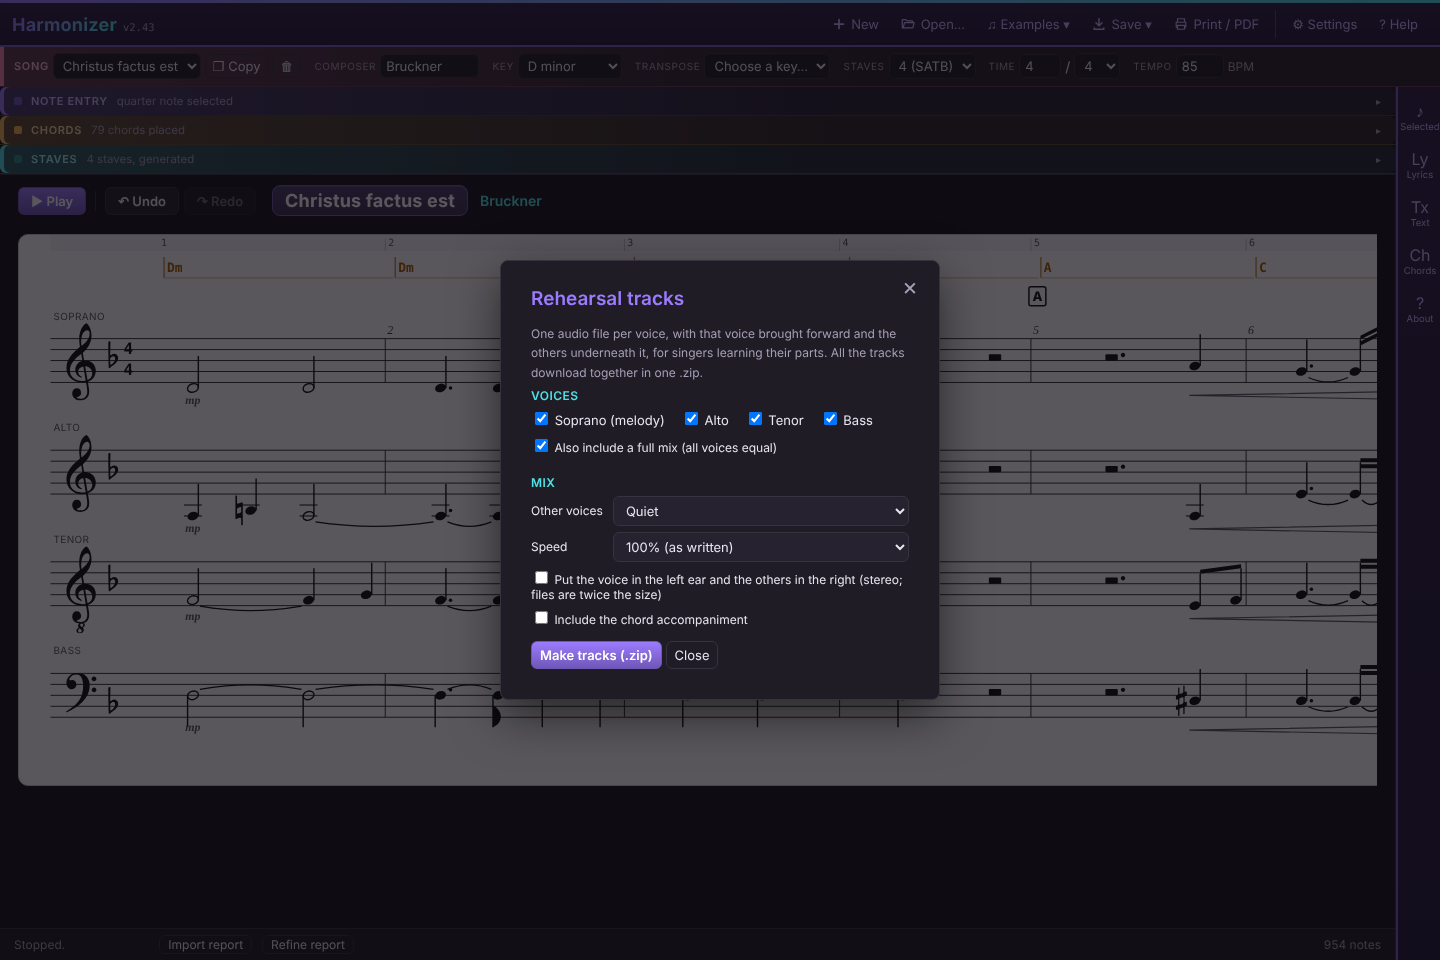Open the time signature denominator dropdown
Screen dimensions: 1440x960
pos(1098,66)
